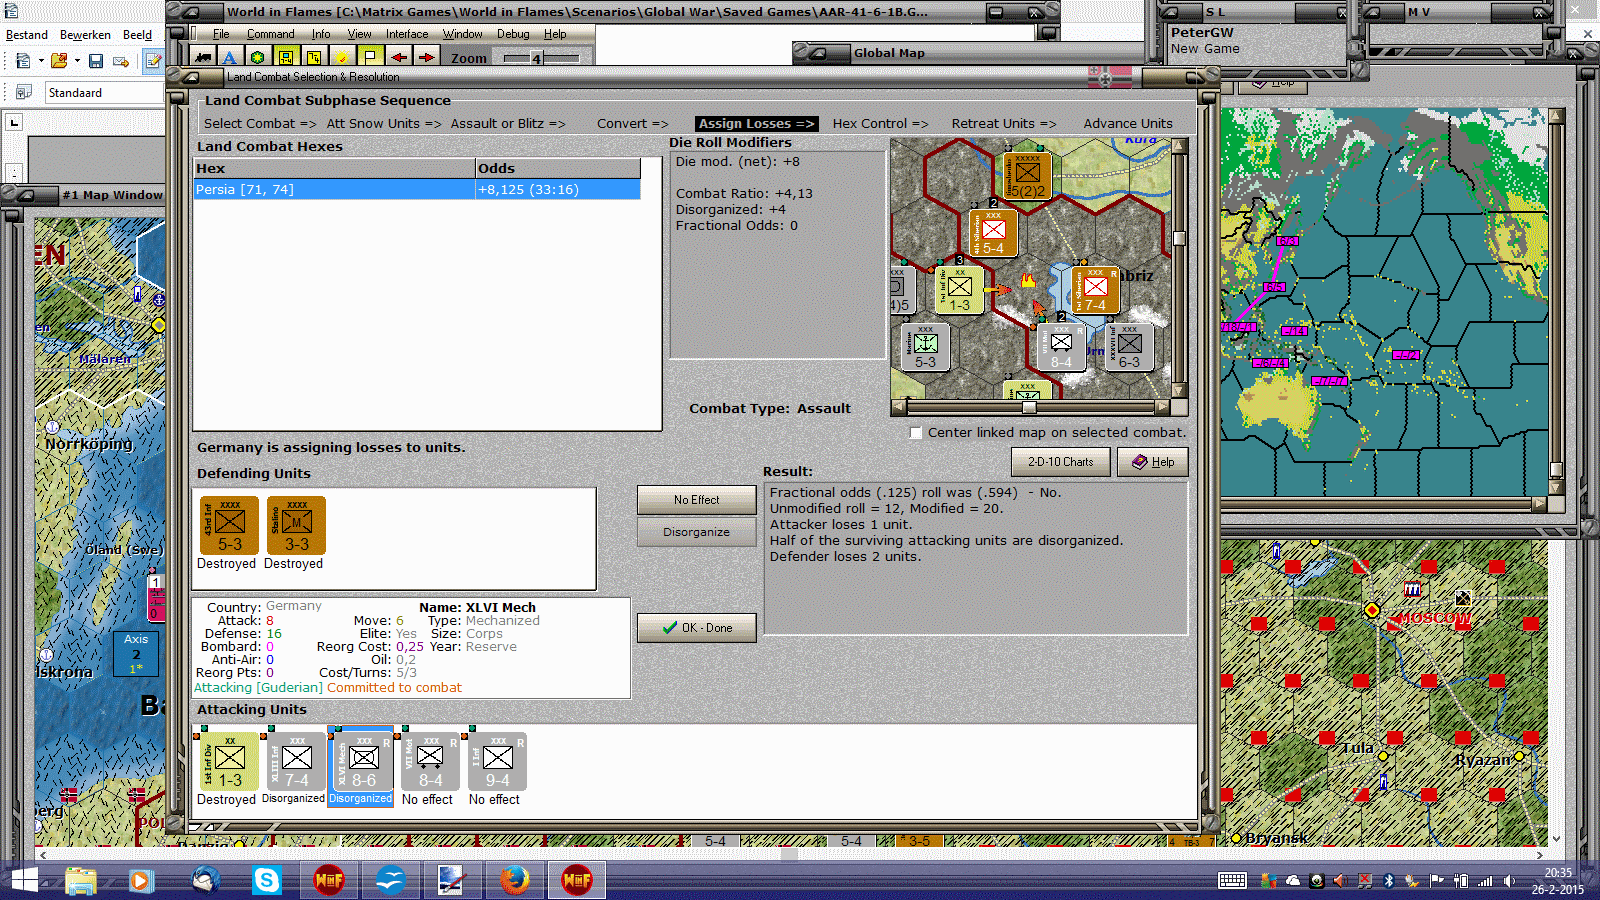Image resolution: width=1600 pixels, height=900 pixels.
Task: Select the 8-4 attacking unit counter
Action: pyautogui.click(x=430, y=761)
